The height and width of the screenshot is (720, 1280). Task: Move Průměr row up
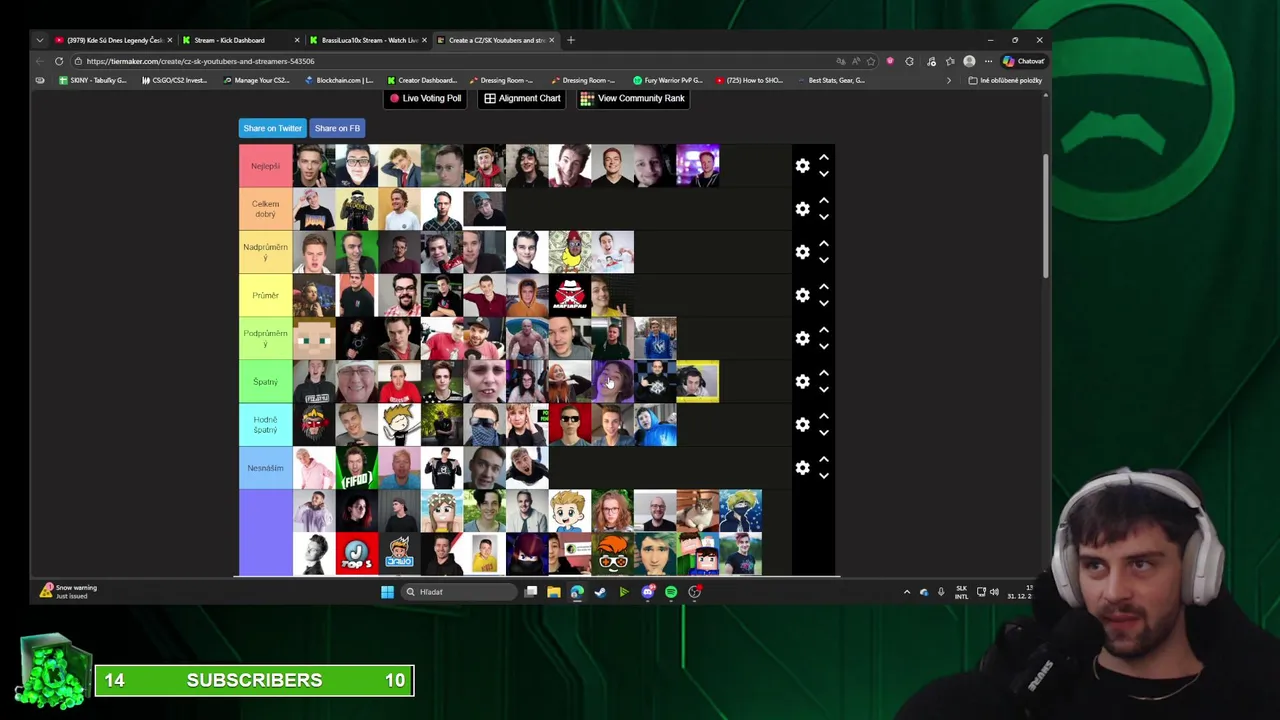tap(824, 287)
